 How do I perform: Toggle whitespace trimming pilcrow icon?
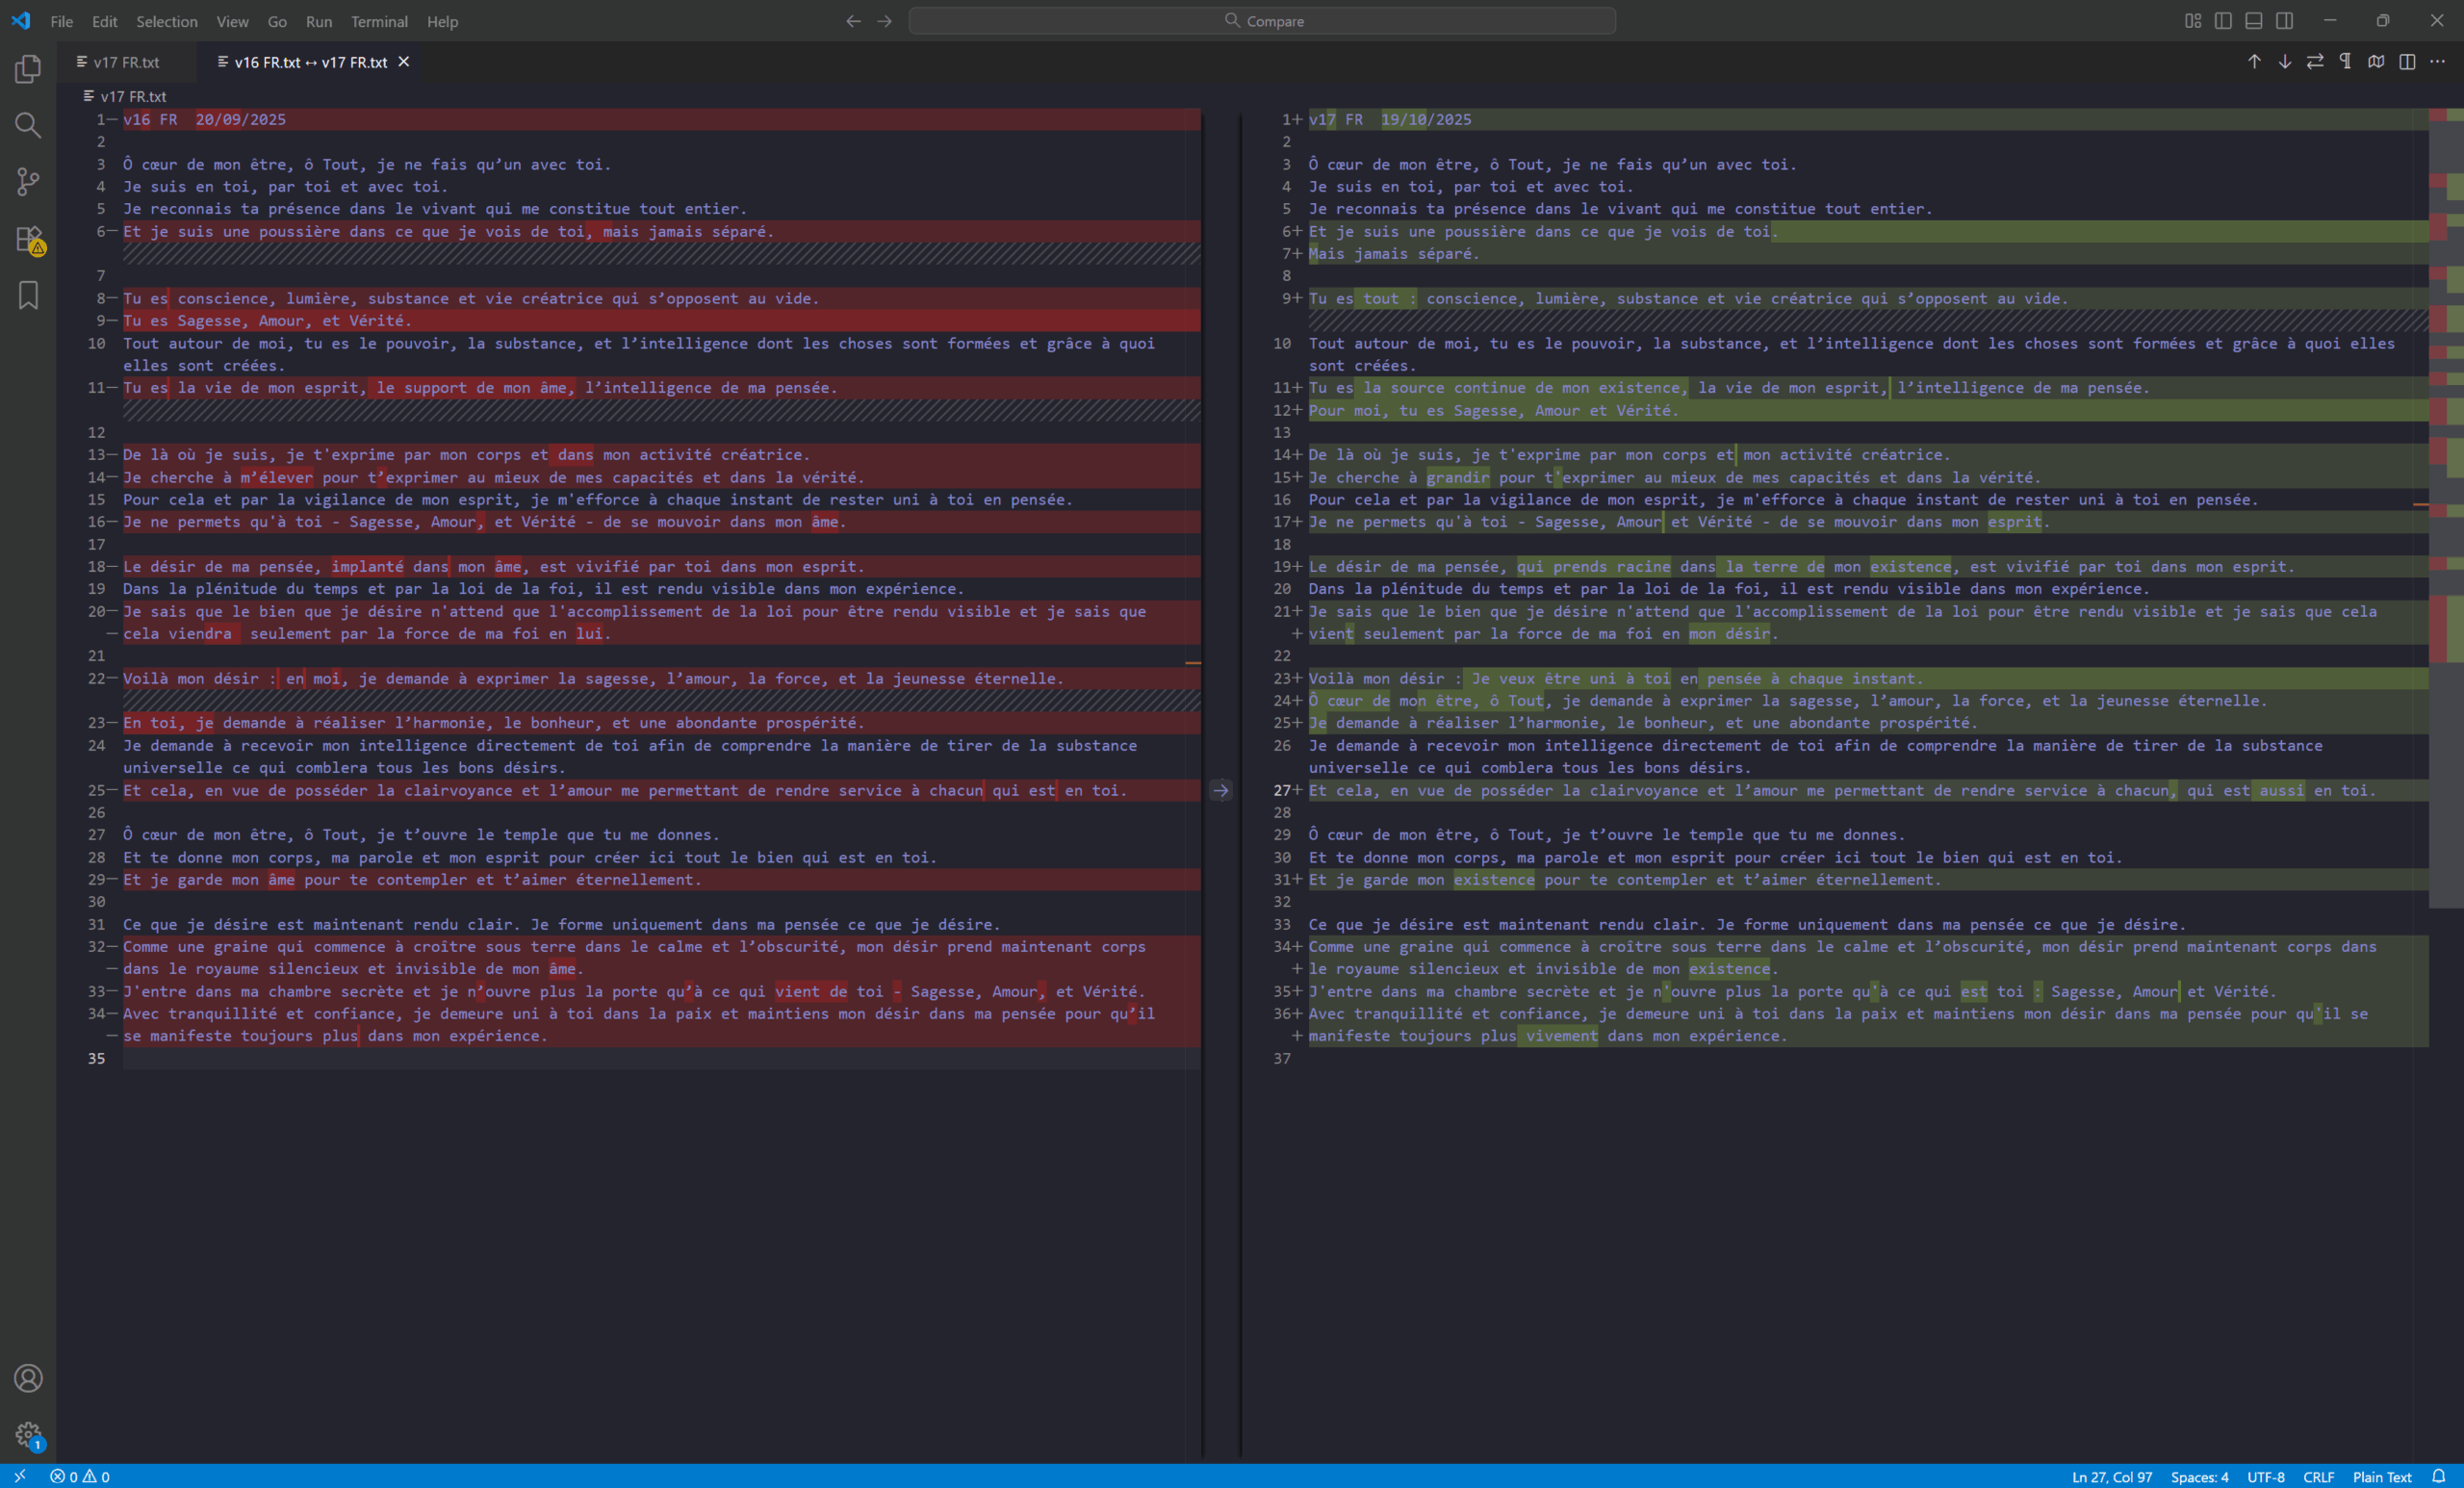(2346, 62)
